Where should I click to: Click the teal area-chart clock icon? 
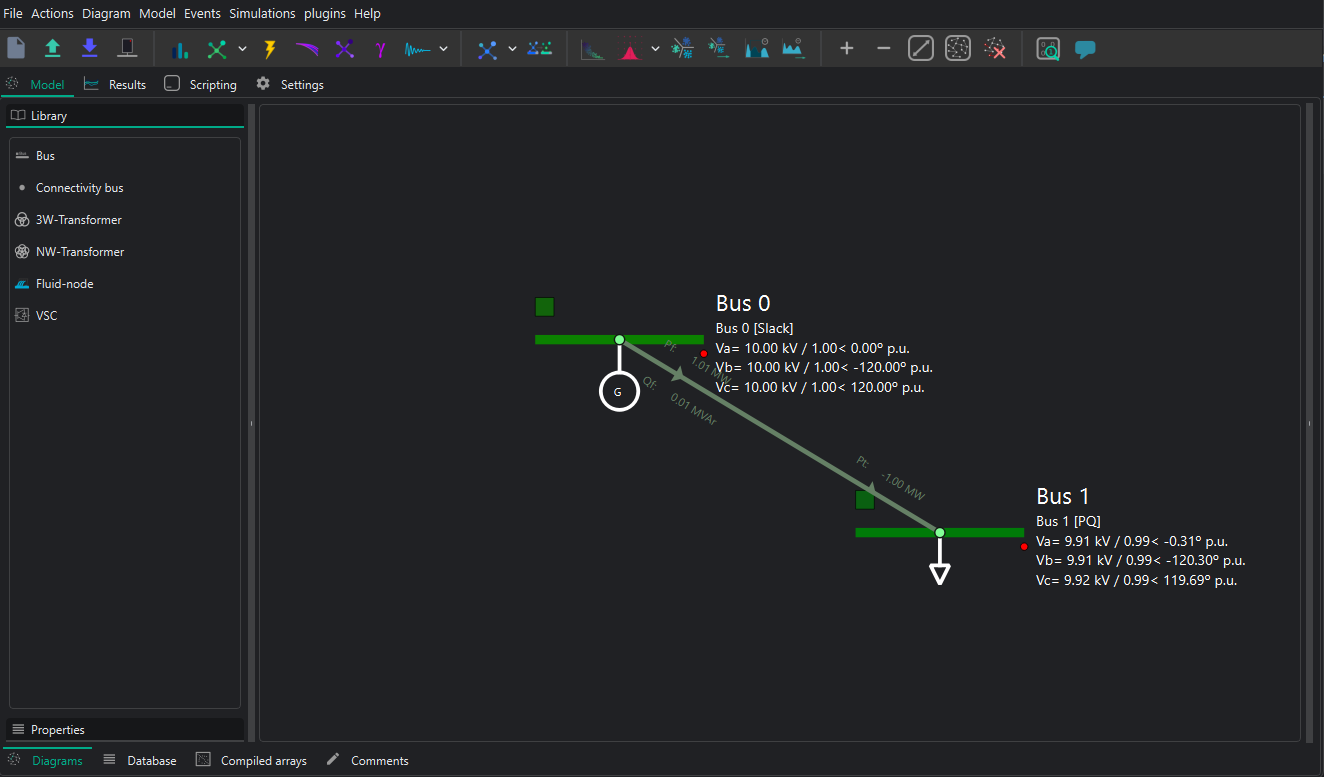pos(756,48)
